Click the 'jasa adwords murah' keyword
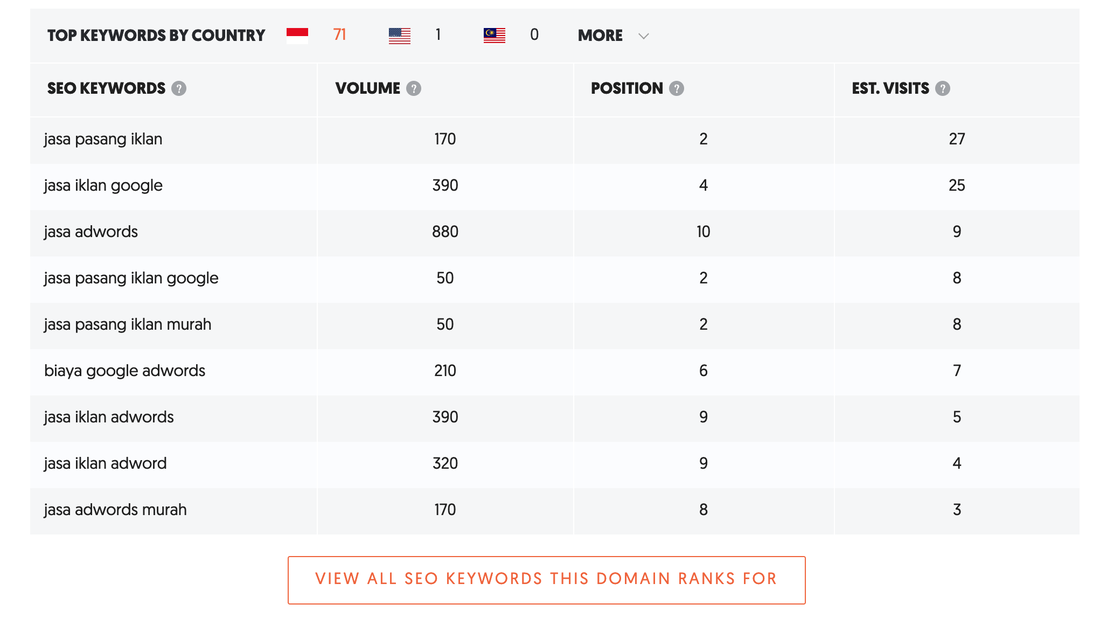This screenshot has width=1100, height=625. click(x=115, y=509)
